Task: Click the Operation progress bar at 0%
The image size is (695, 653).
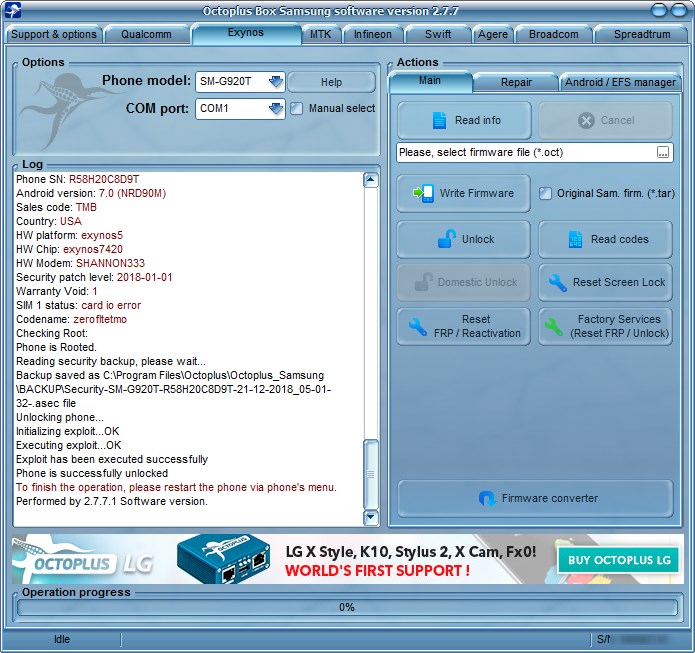Action: pyautogui.click(x=347, y=607)
